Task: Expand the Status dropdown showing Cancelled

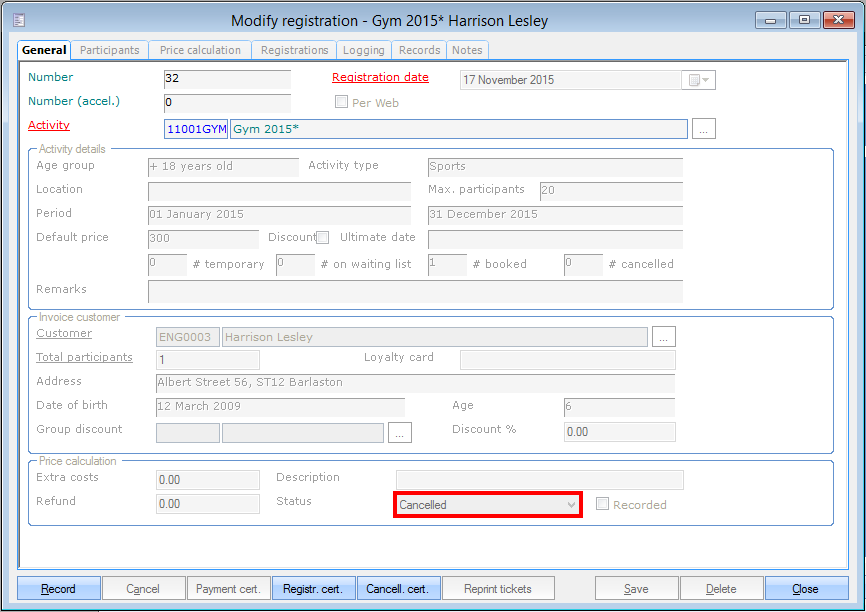Action: point(571,505)
